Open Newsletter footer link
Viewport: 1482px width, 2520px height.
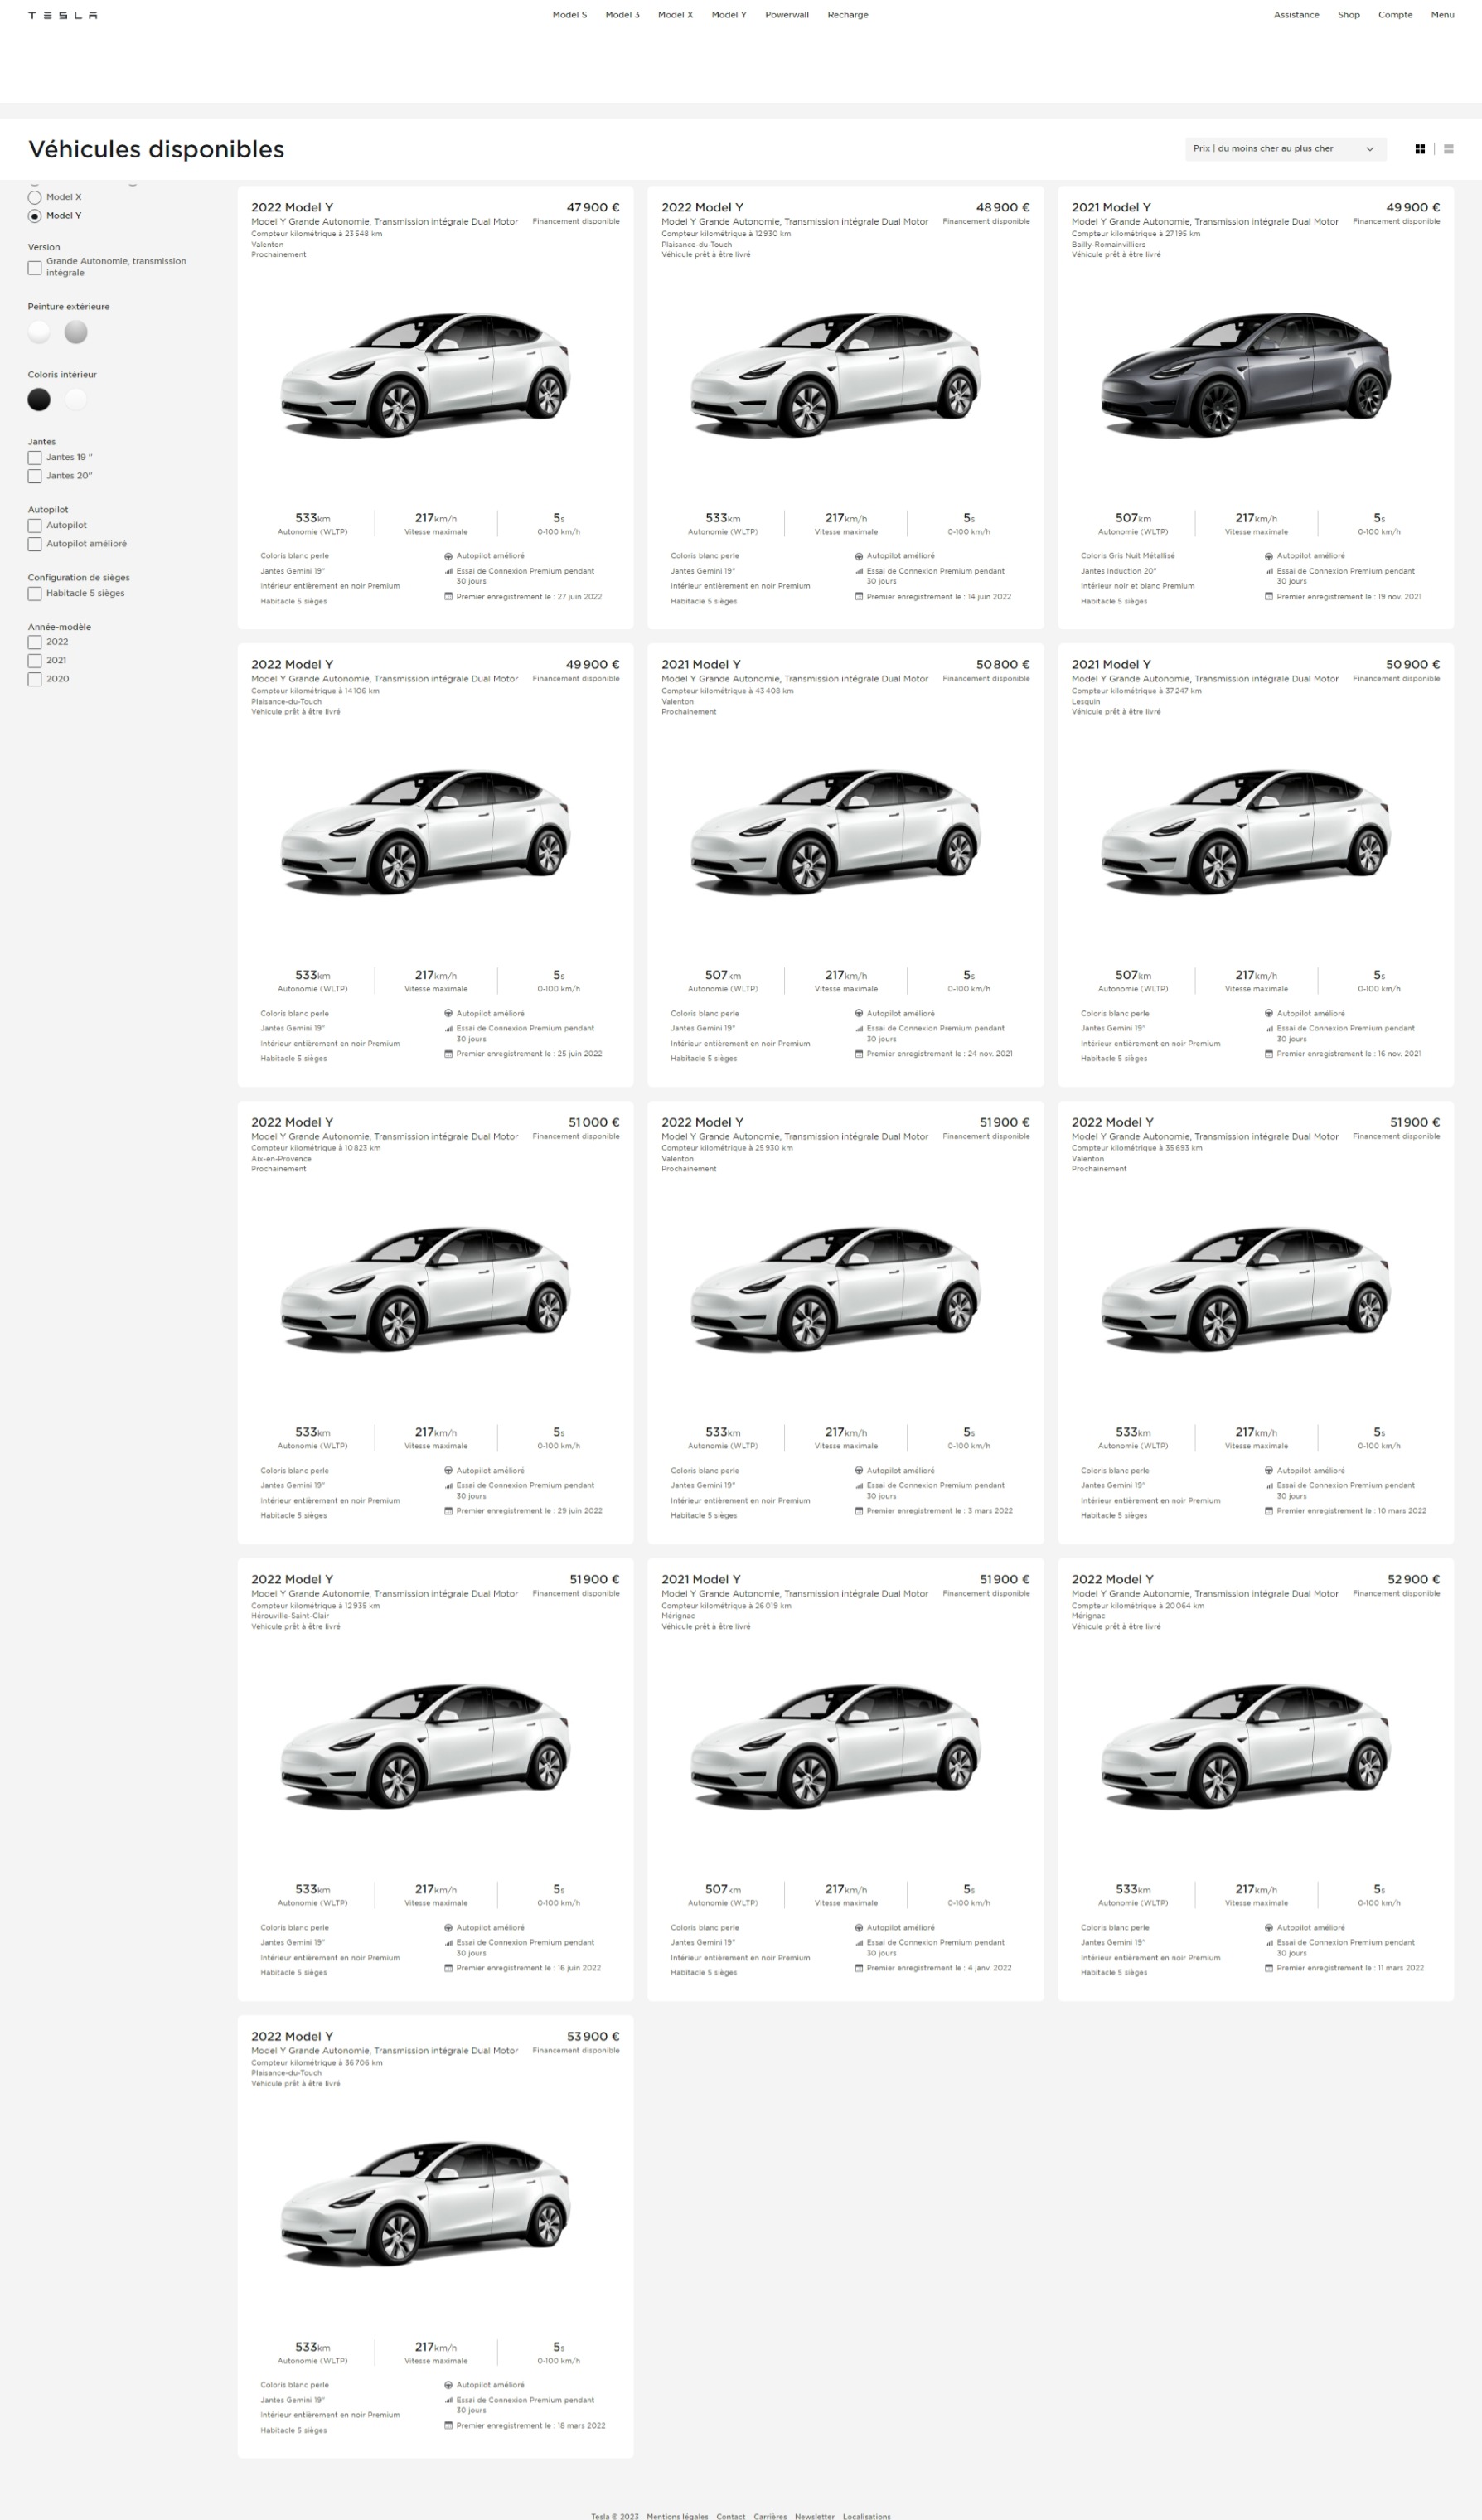pos(814,2516)
